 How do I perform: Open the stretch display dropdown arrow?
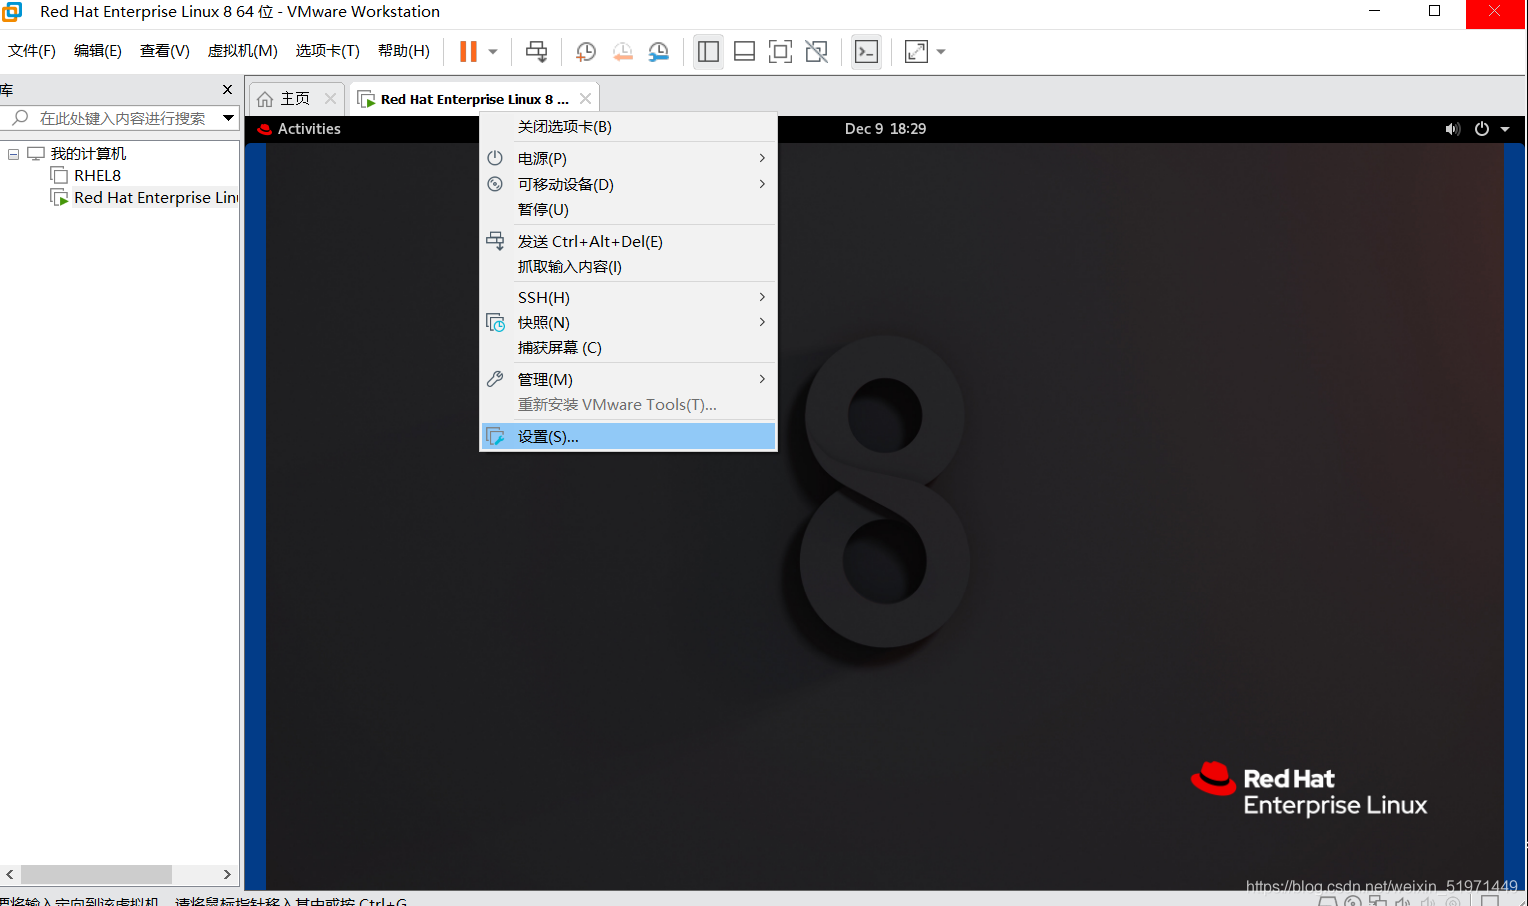pyautogui.click(x=941, y=52)
